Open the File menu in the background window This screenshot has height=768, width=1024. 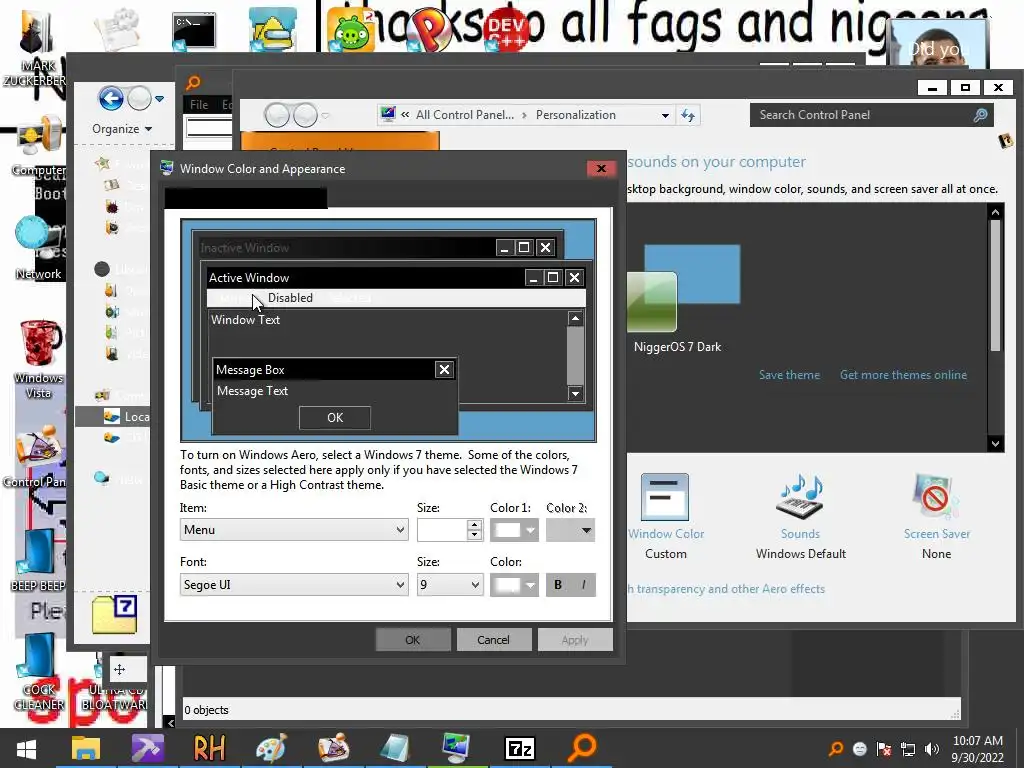pyautogui.click(x=199, y=104)
